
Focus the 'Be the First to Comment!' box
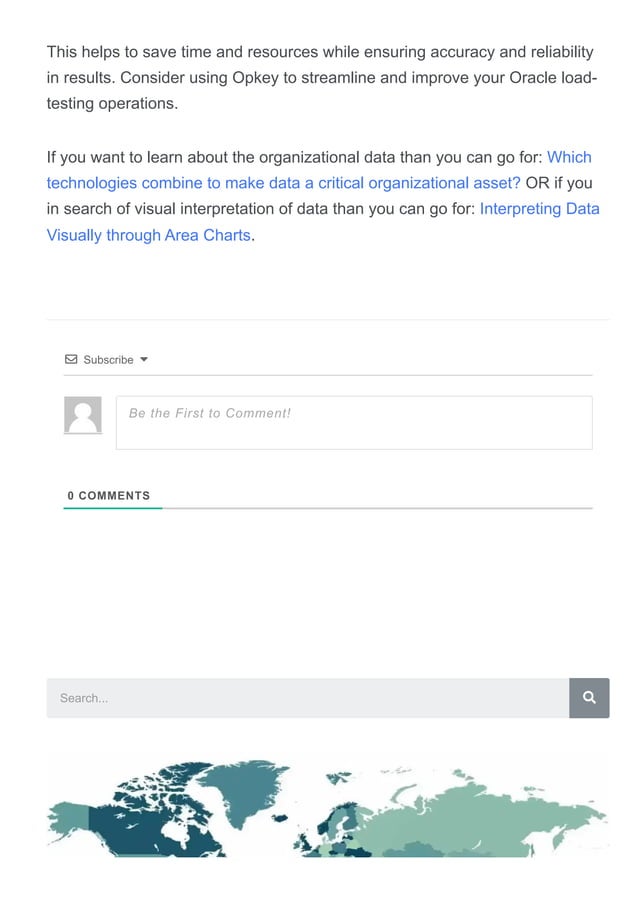coord(354,422)
